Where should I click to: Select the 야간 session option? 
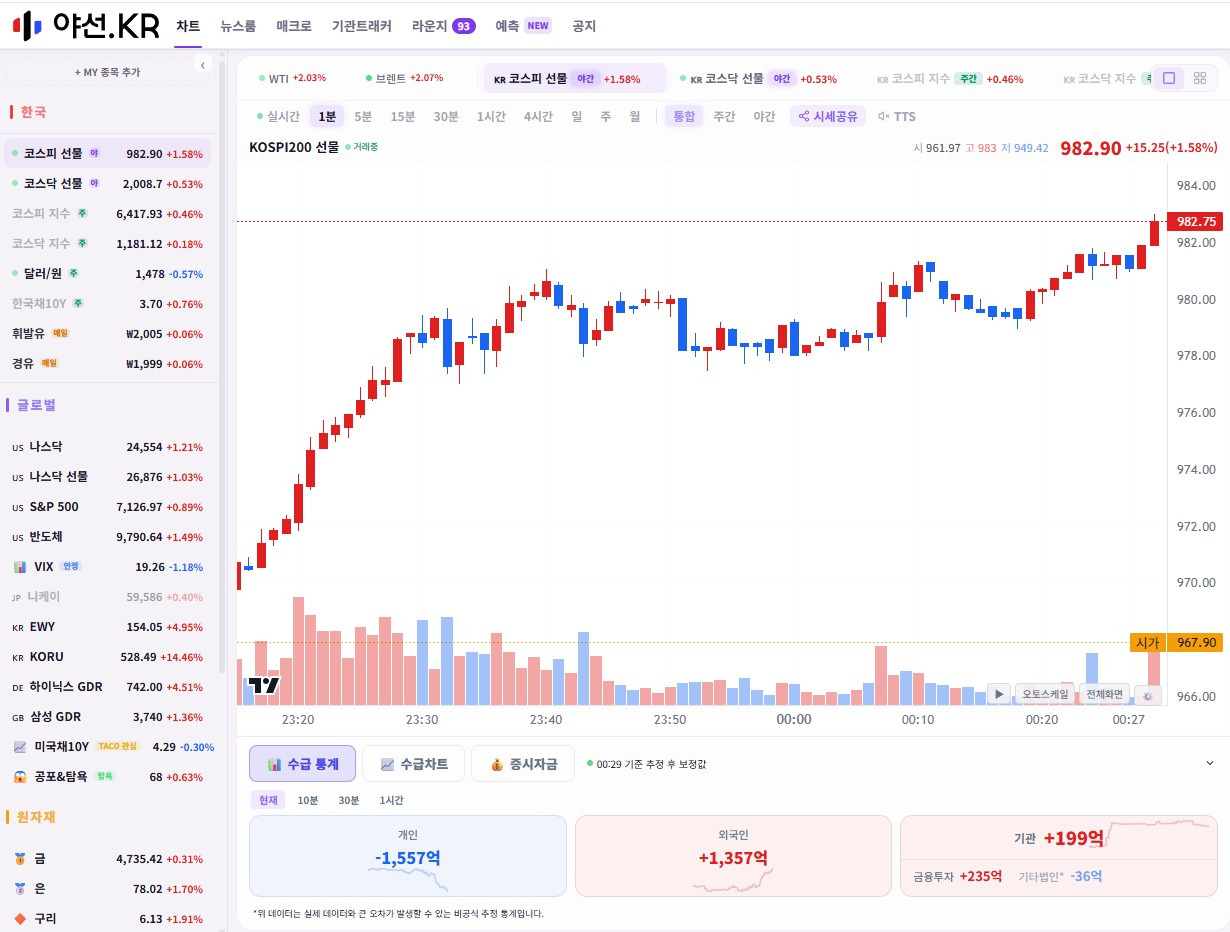coord(764,117)
